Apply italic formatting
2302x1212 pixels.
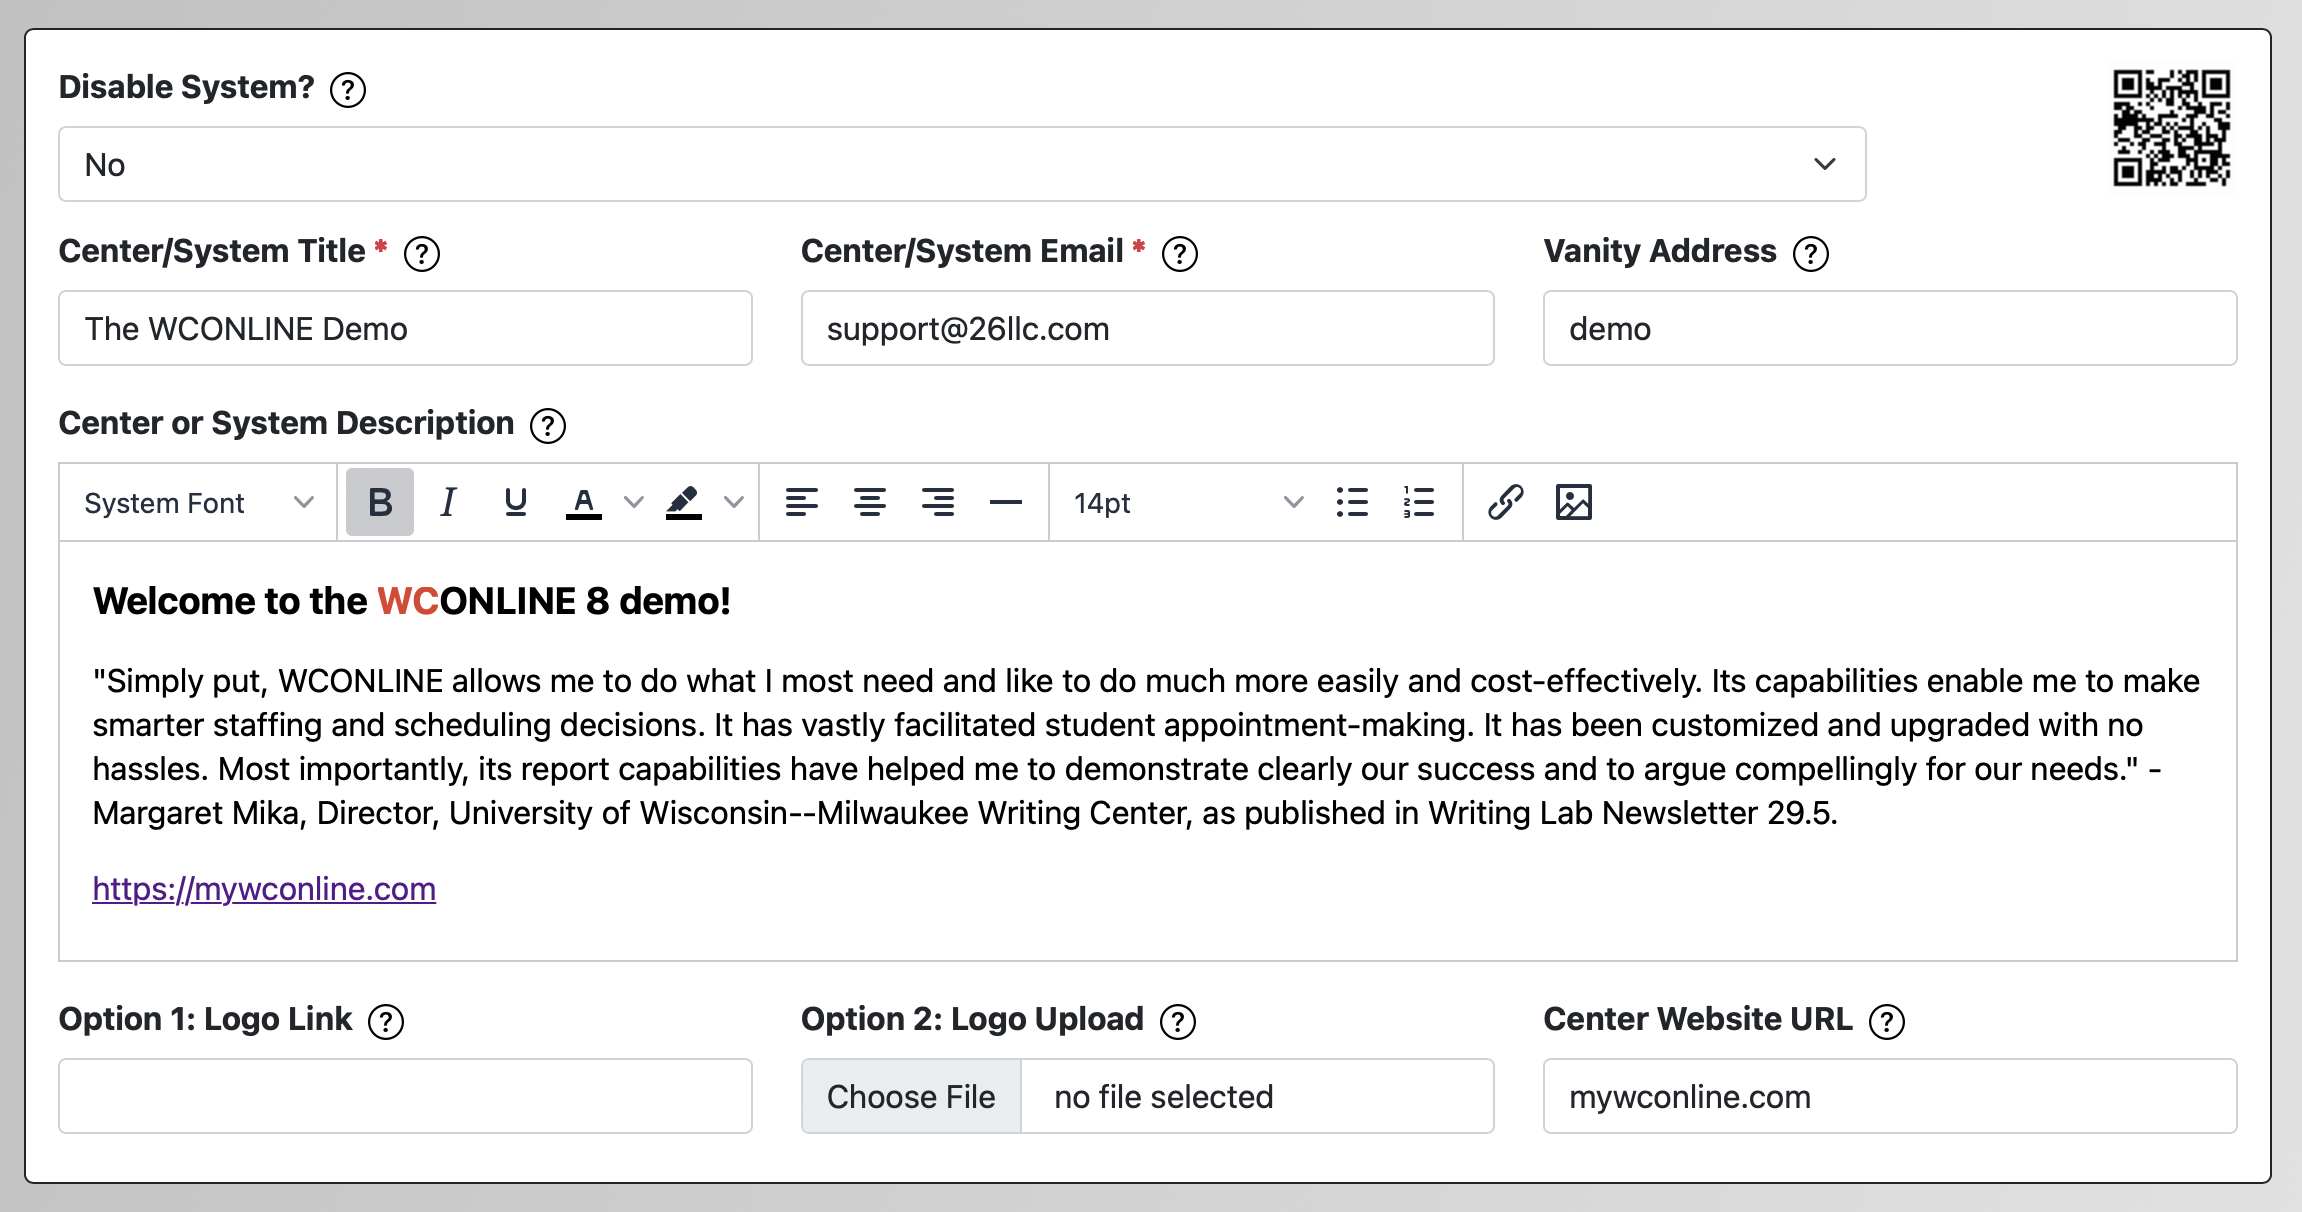click(x=448, y=502)
